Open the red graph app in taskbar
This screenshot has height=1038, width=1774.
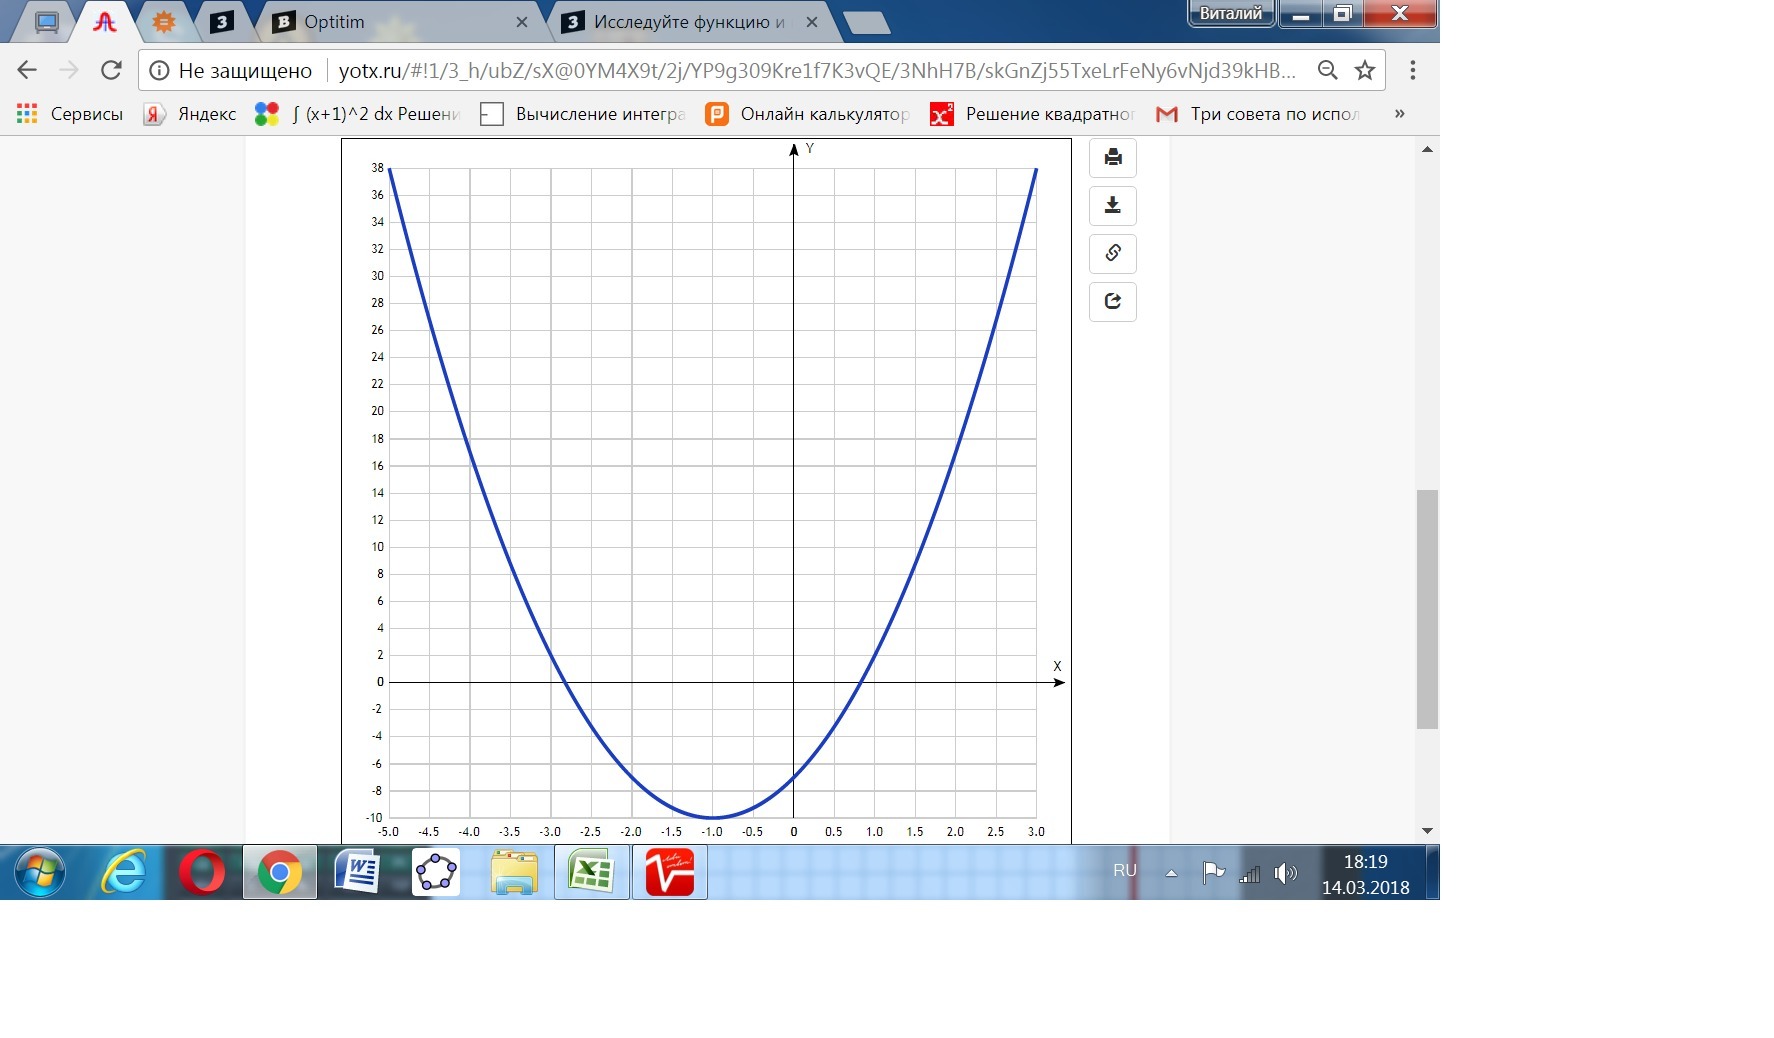(x=670, y=873)
